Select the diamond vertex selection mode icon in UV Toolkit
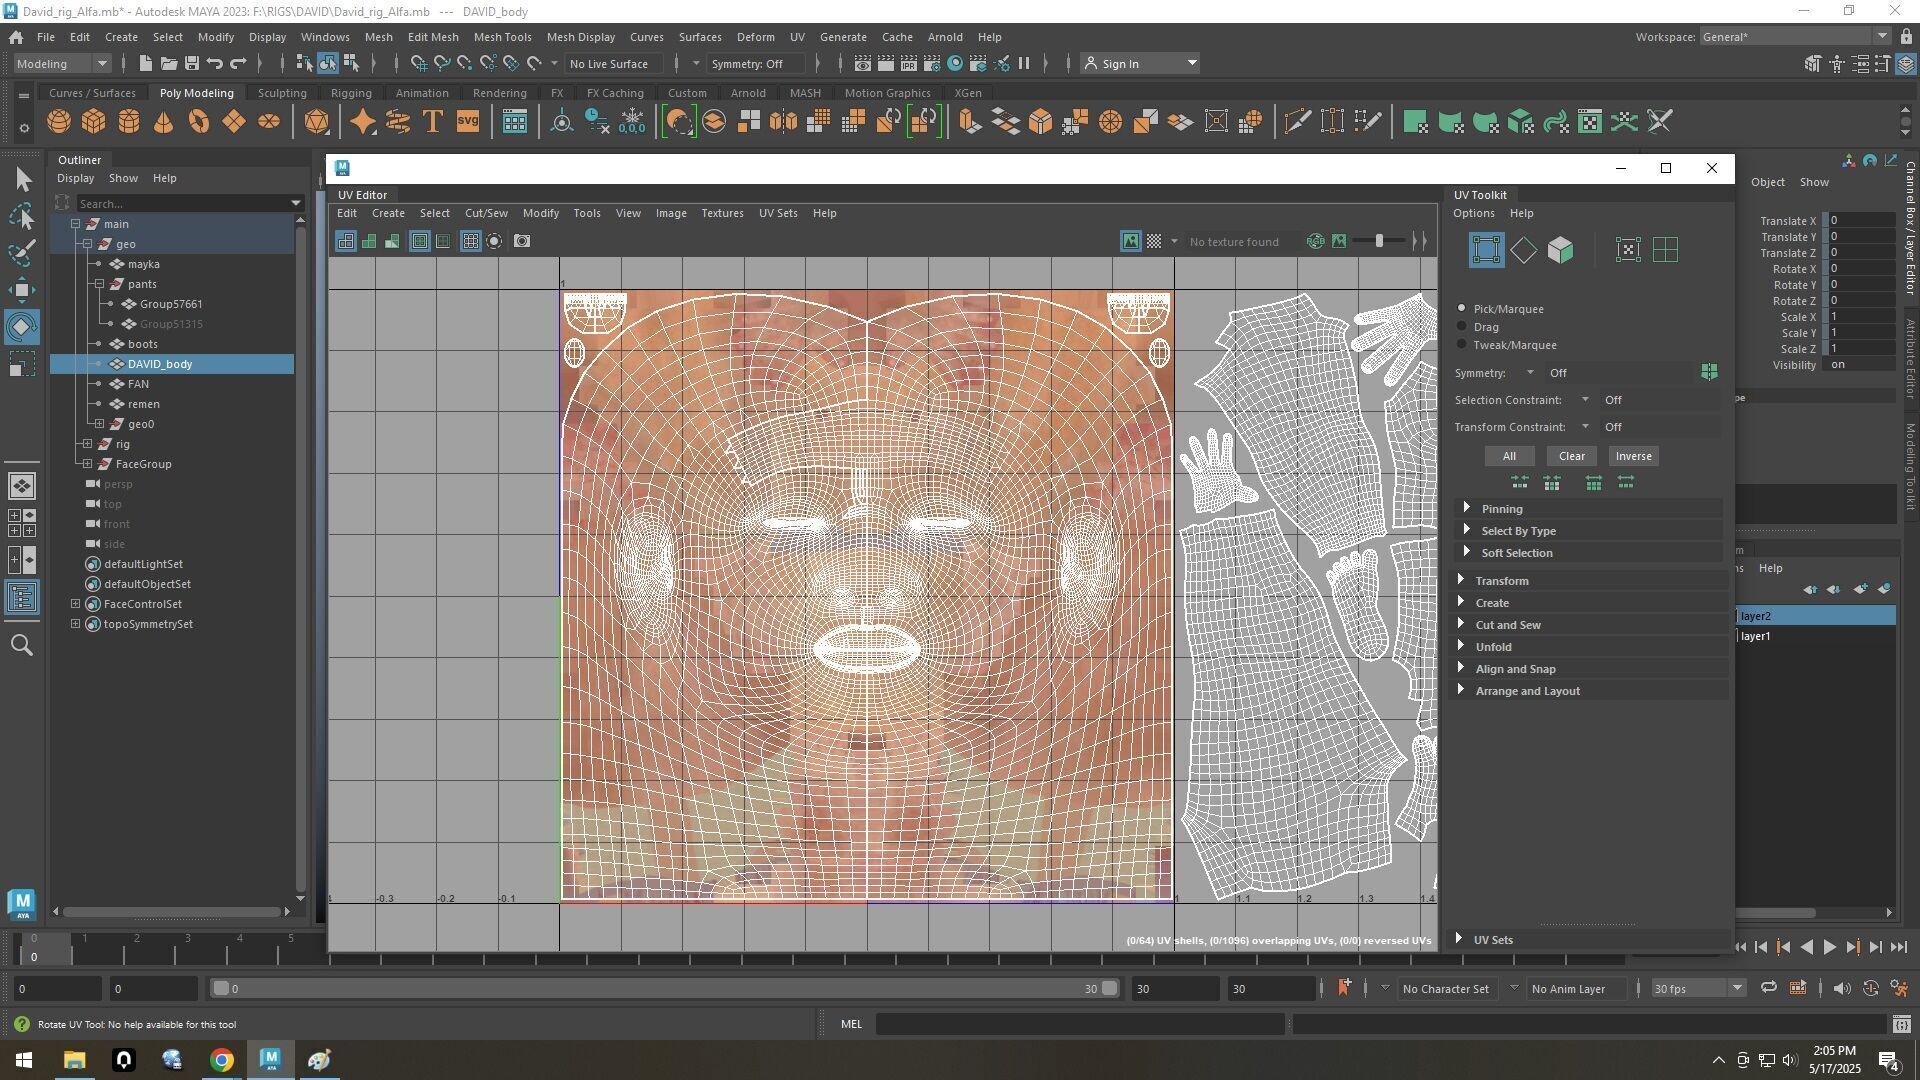 (x=1523, y=250)
